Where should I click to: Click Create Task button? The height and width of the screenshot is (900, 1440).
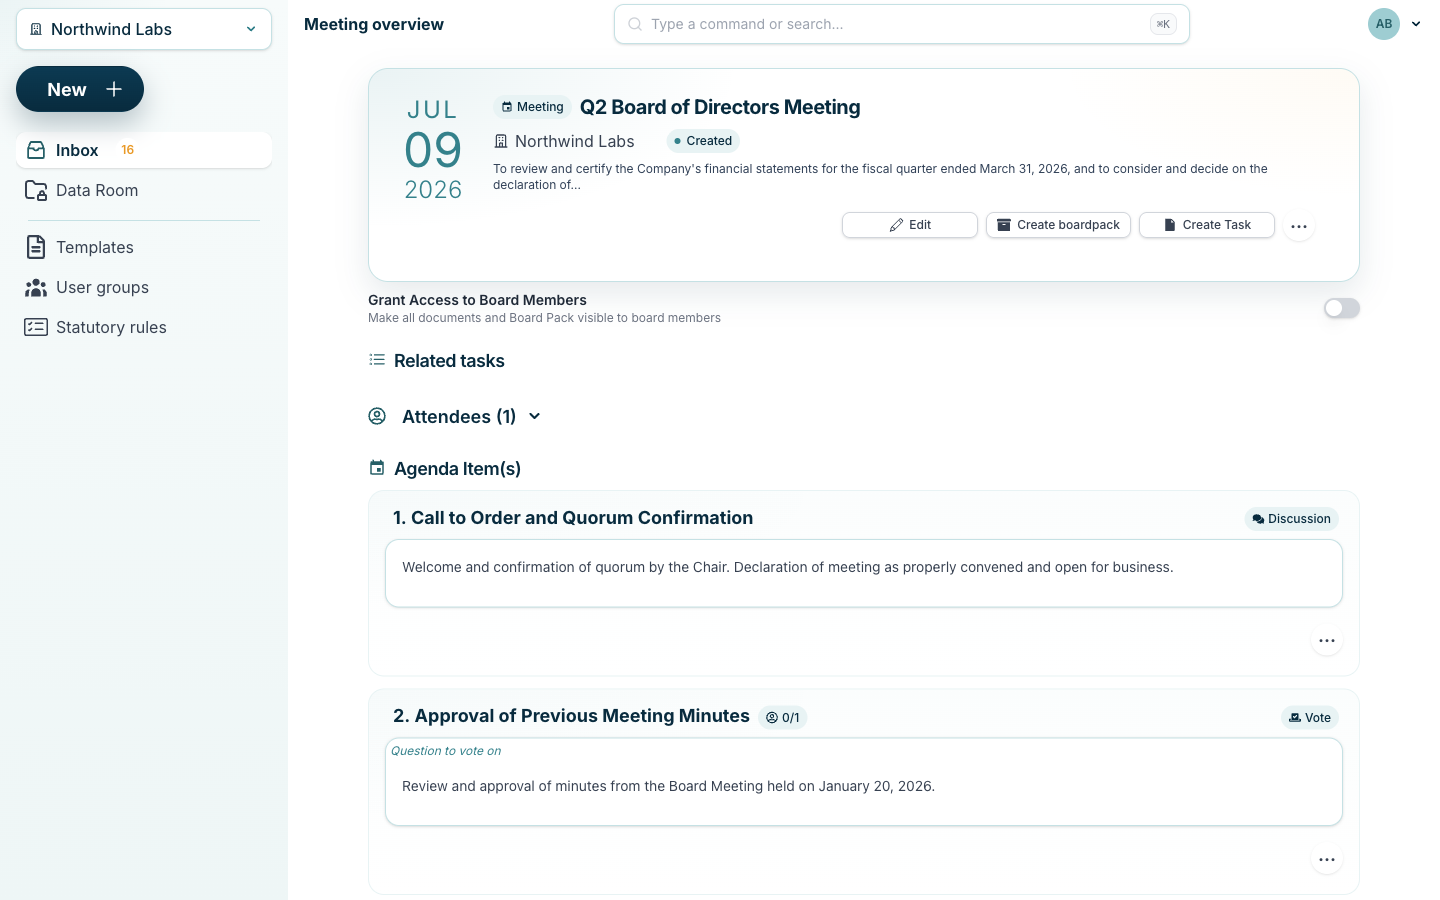pos(1207,225)
